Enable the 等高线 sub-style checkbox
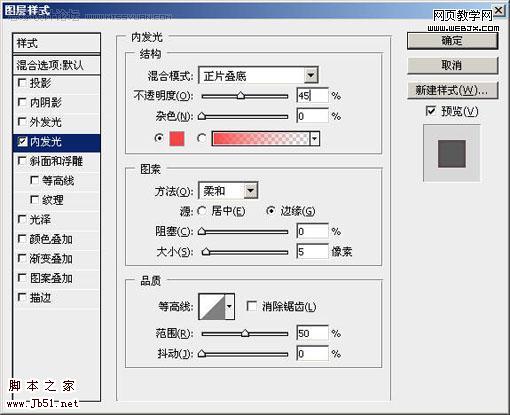Viewport: 510px width, 415px height. pyautogui.click(x=34, y=180)
